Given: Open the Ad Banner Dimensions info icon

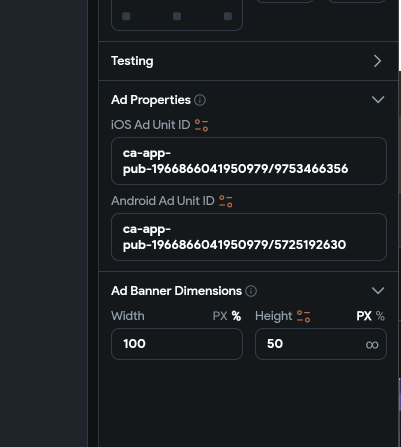Looking at the screenshot, I should tap(251, 291).
